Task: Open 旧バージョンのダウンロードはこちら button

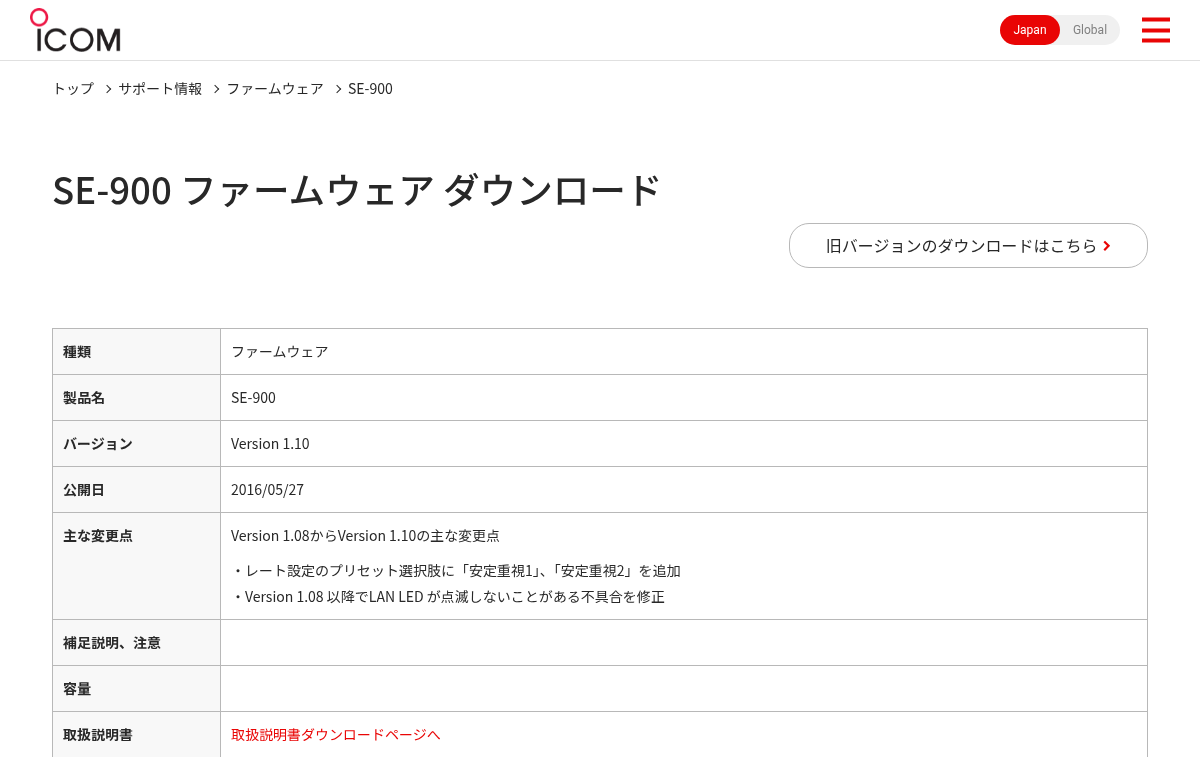Action: coord(968,246)
